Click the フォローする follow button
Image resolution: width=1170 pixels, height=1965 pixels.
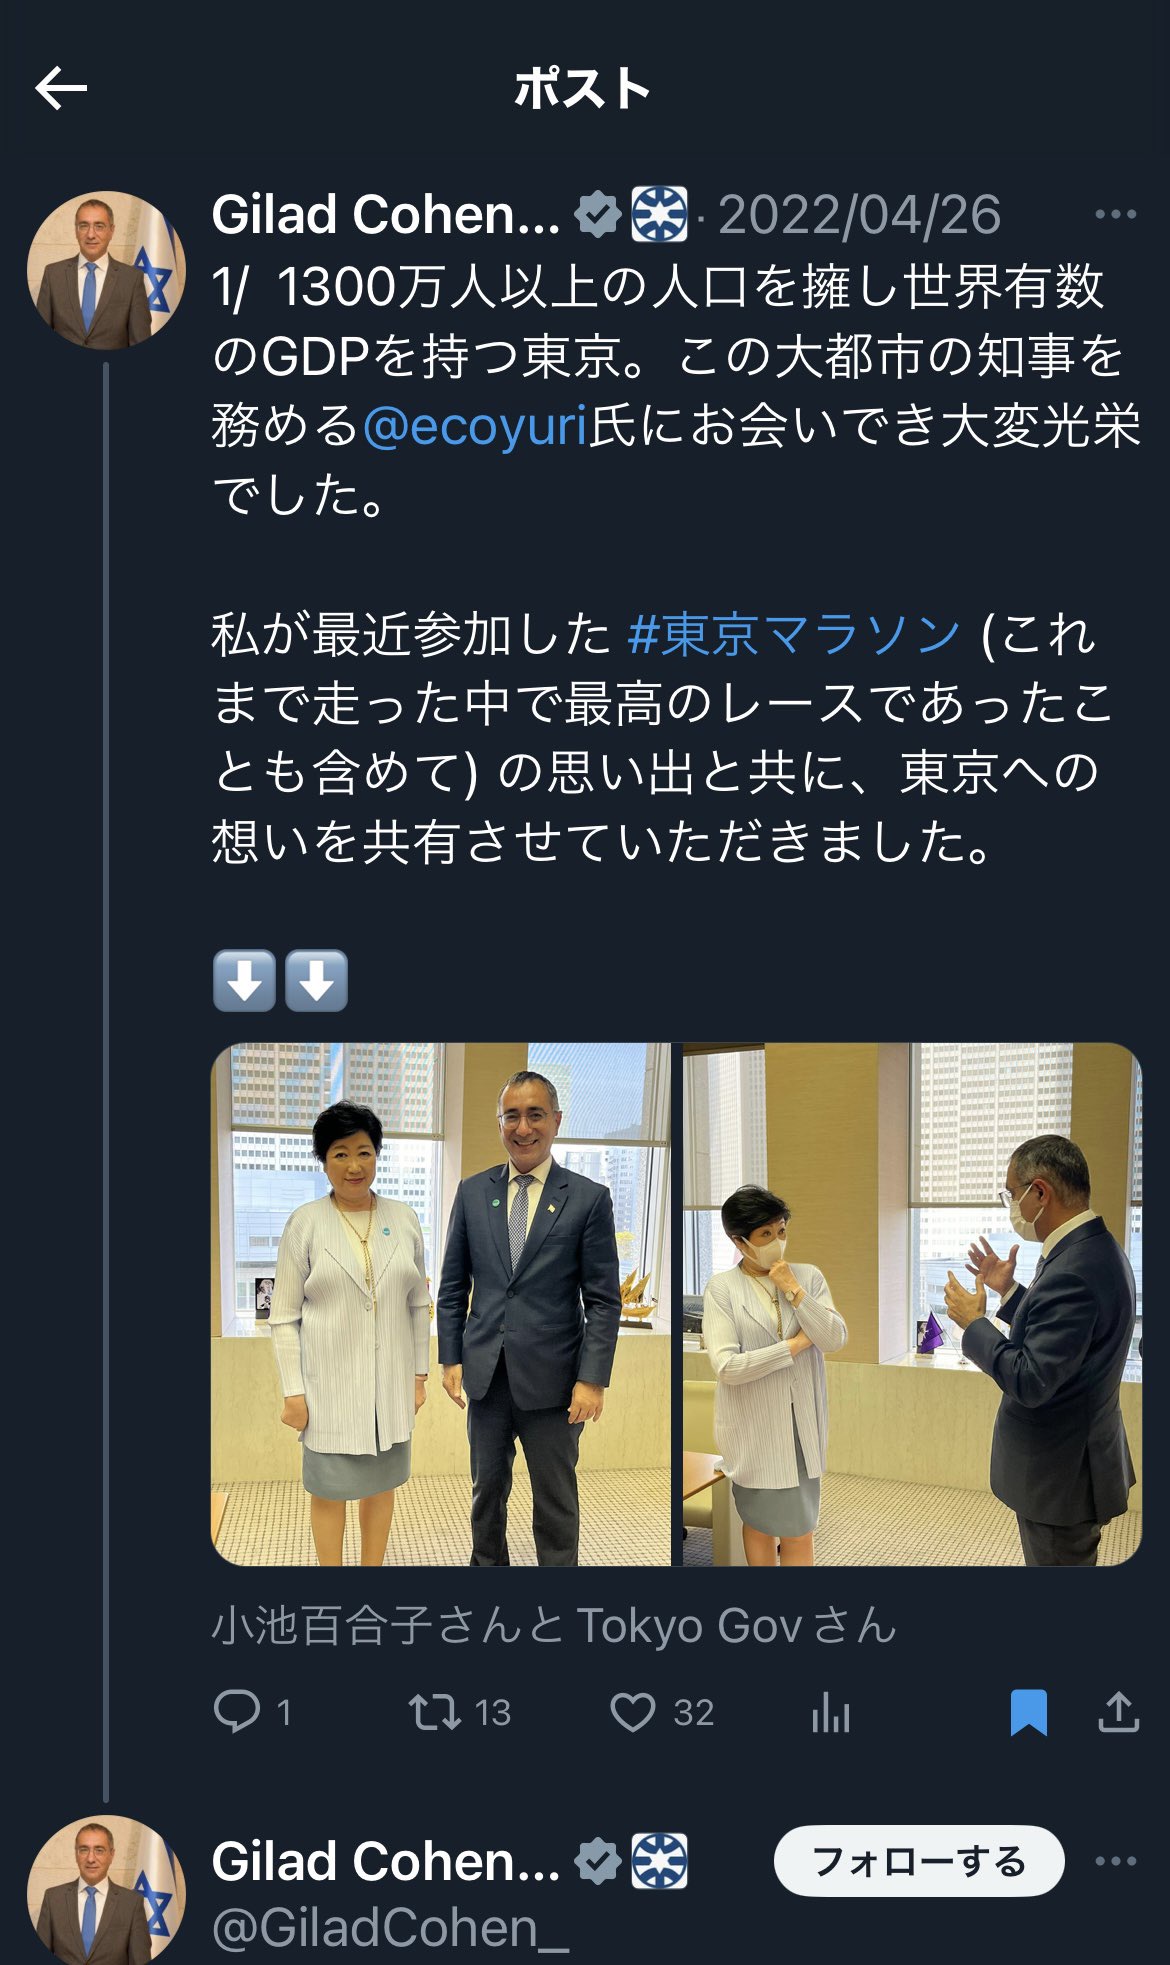(919, 1861)
